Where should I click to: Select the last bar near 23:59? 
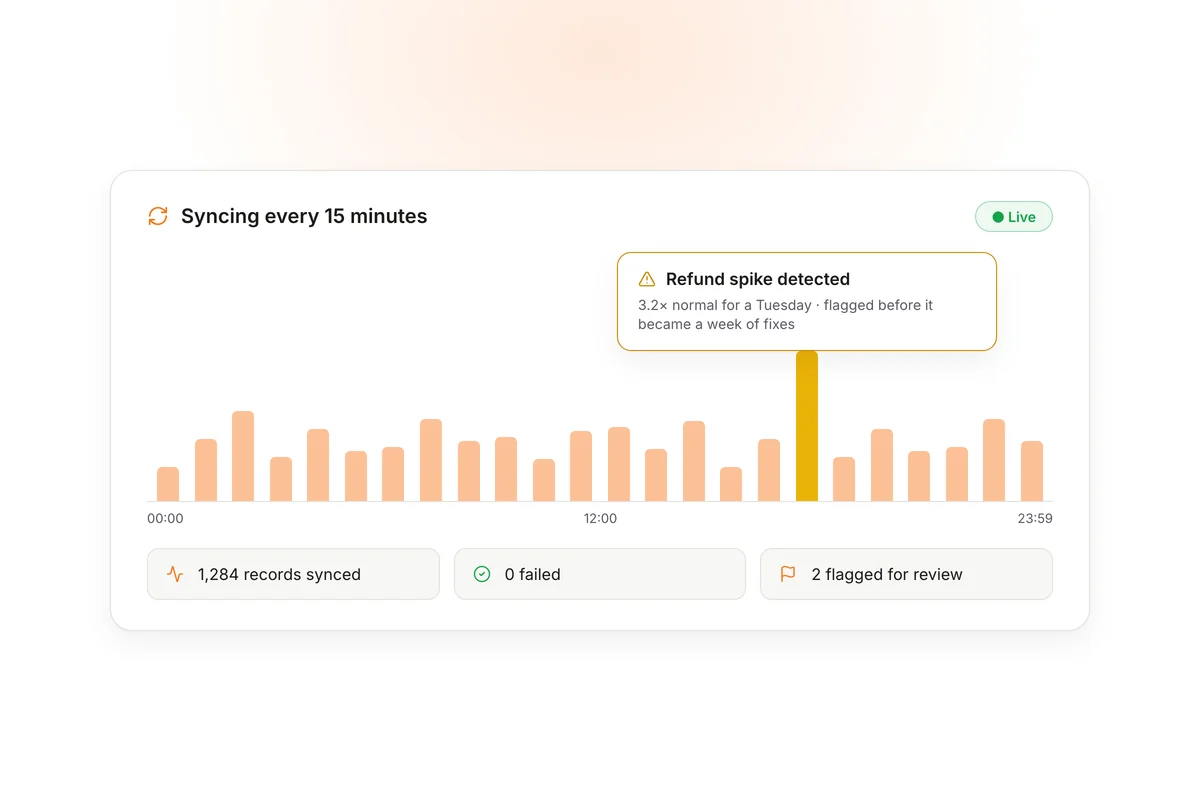tap(1032, 471)
